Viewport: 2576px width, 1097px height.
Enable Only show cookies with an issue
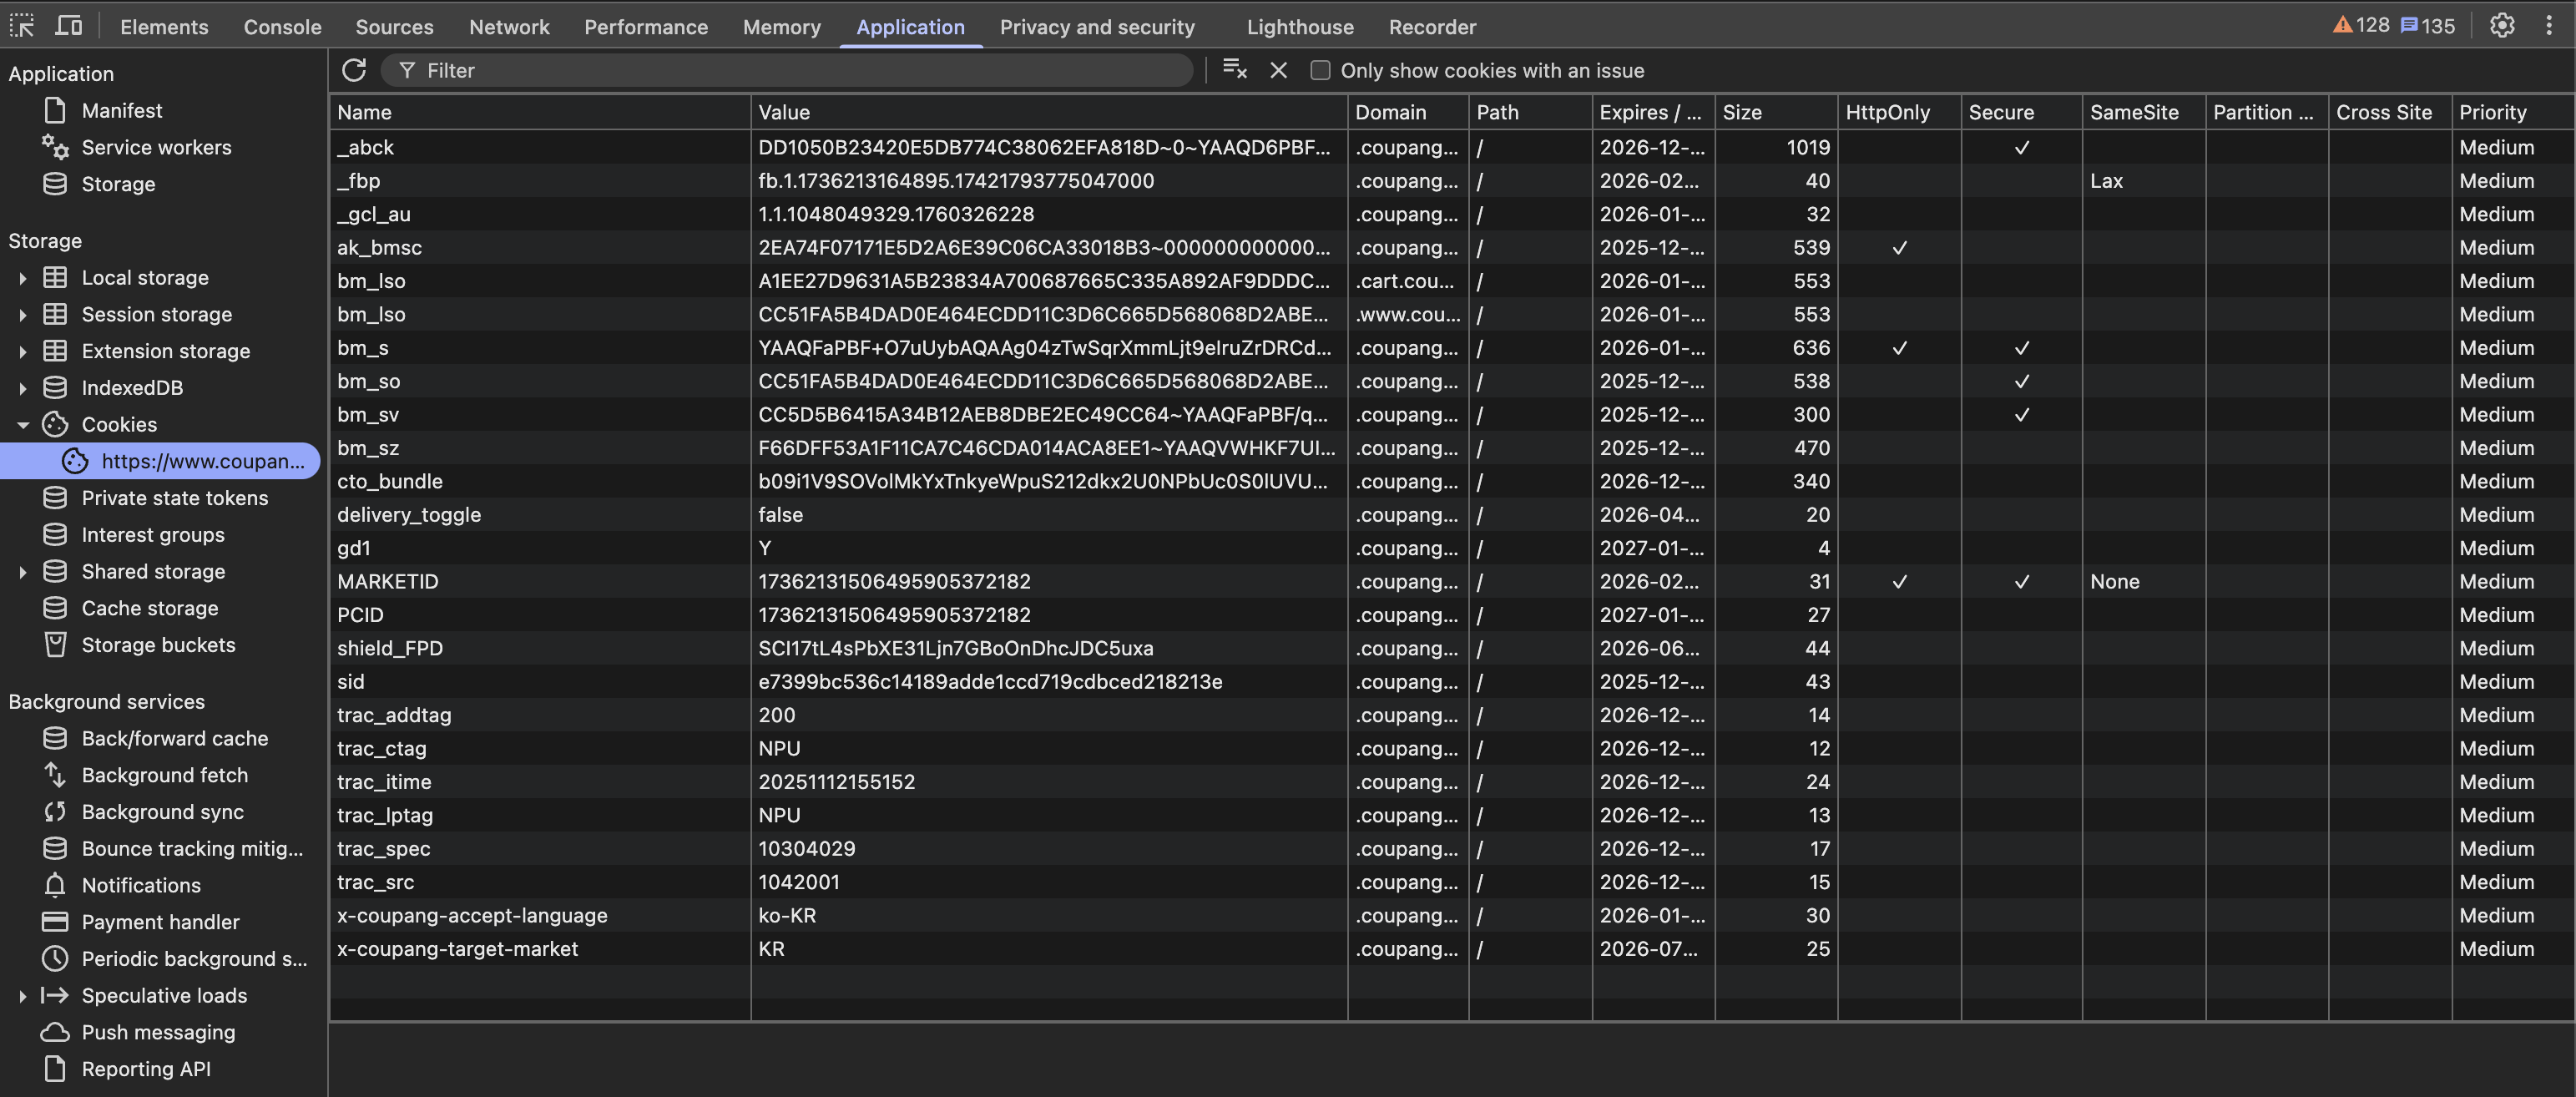coord(1320,70)
